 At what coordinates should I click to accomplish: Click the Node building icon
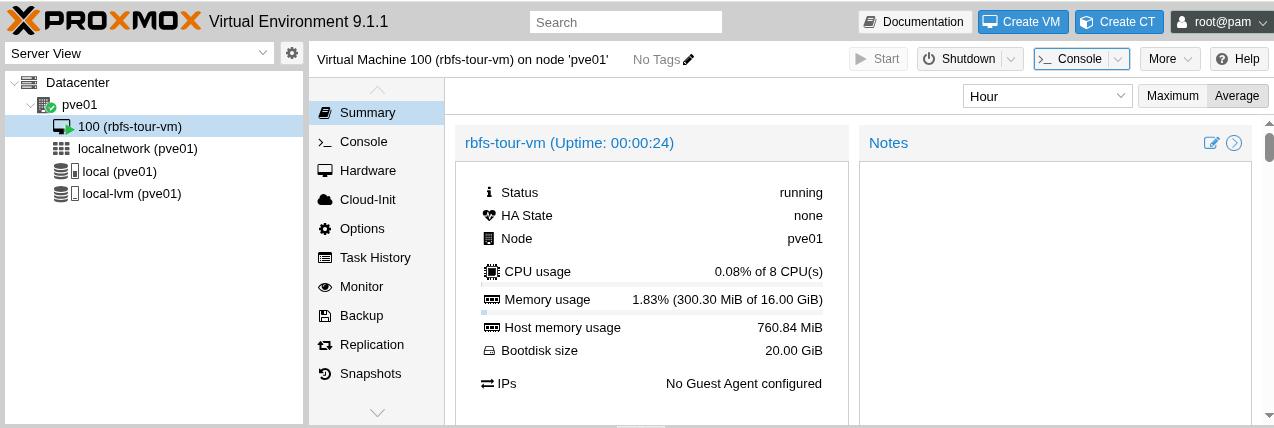(489, 239)
